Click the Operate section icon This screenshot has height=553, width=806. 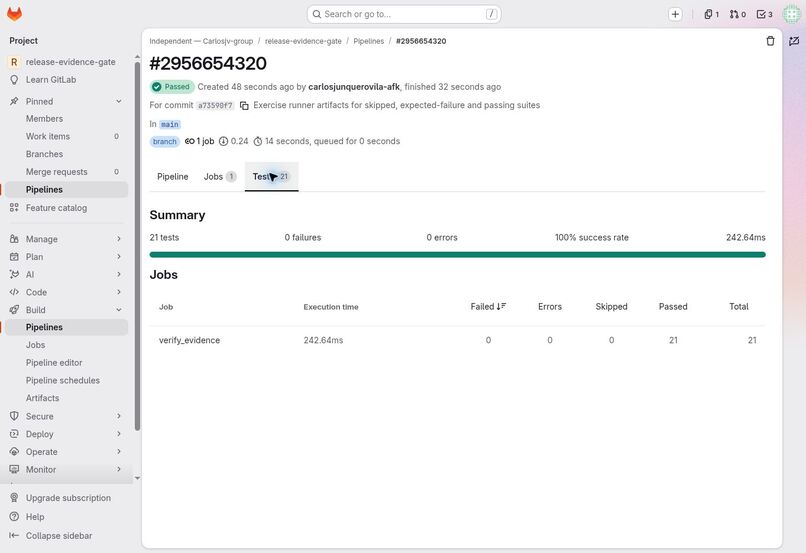(14, 452)
